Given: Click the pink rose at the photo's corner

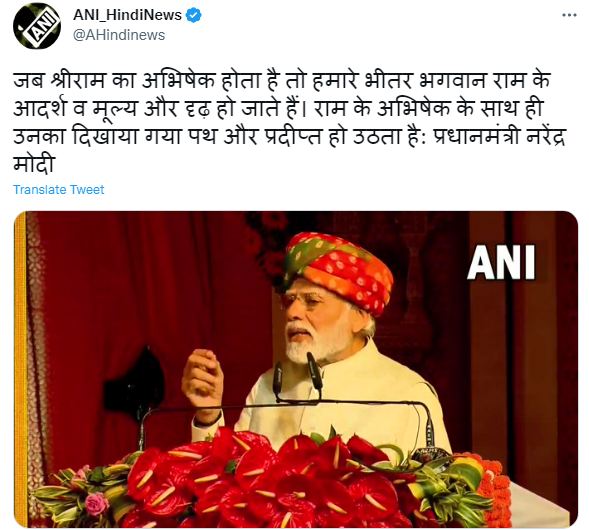Looking at the screenshot, I should pos(96,504).
